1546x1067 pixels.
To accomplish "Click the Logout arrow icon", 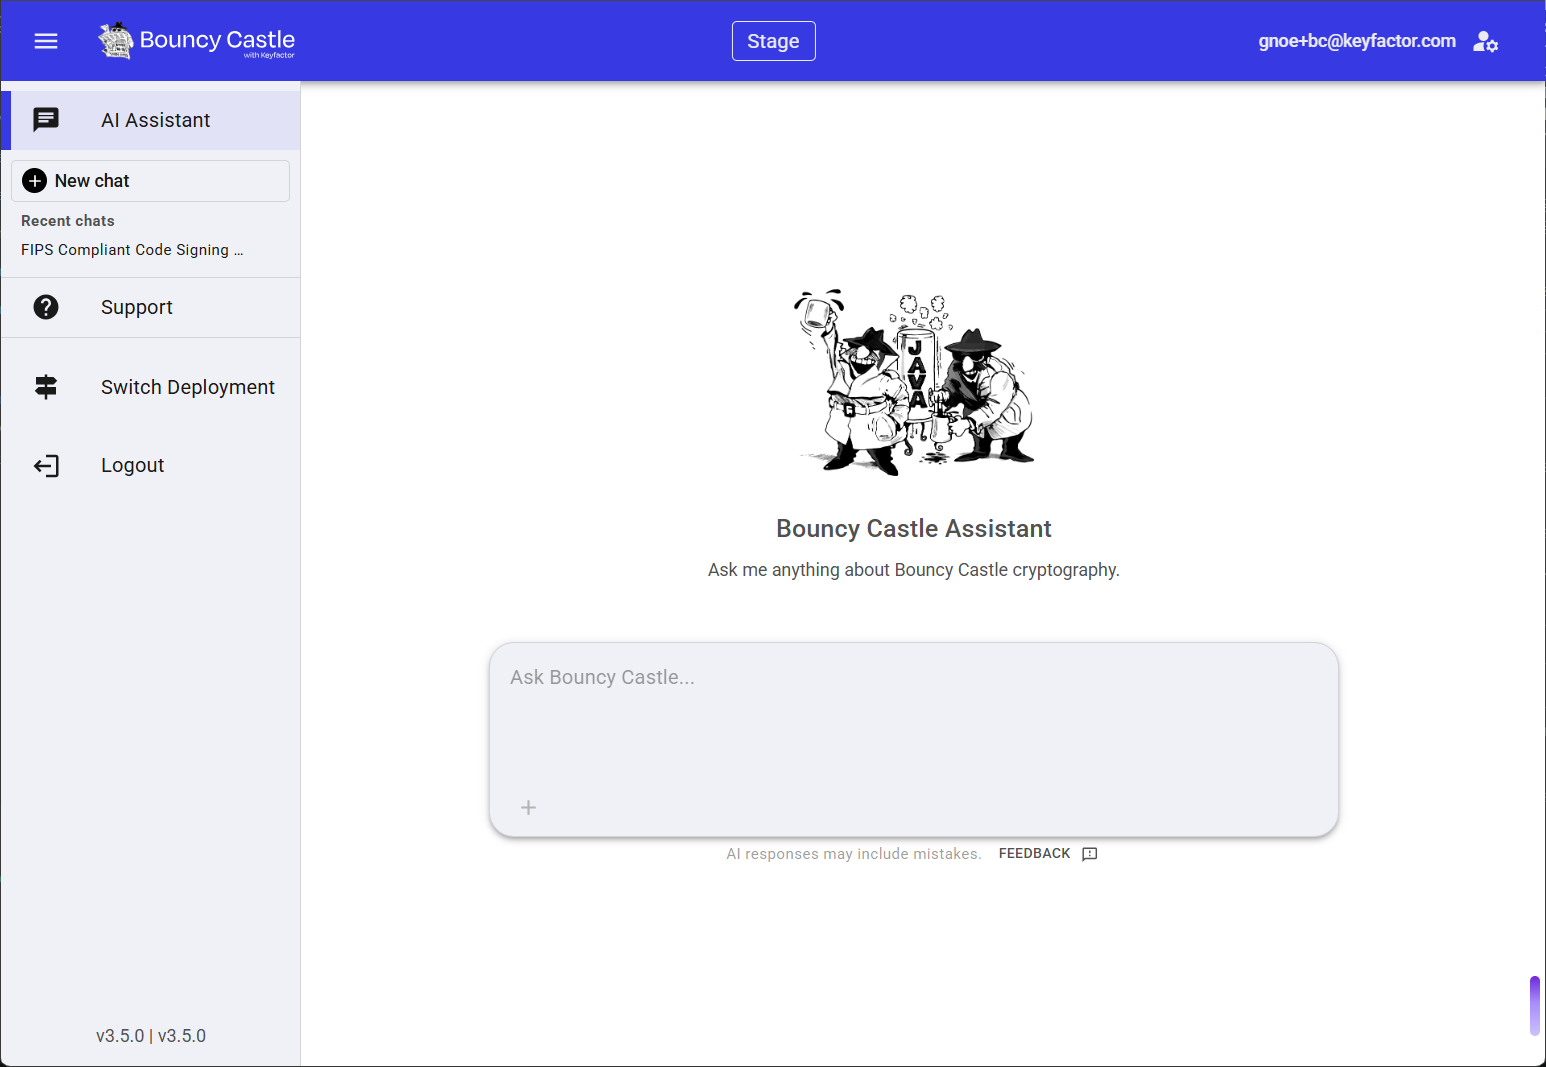I will point(46,465).
